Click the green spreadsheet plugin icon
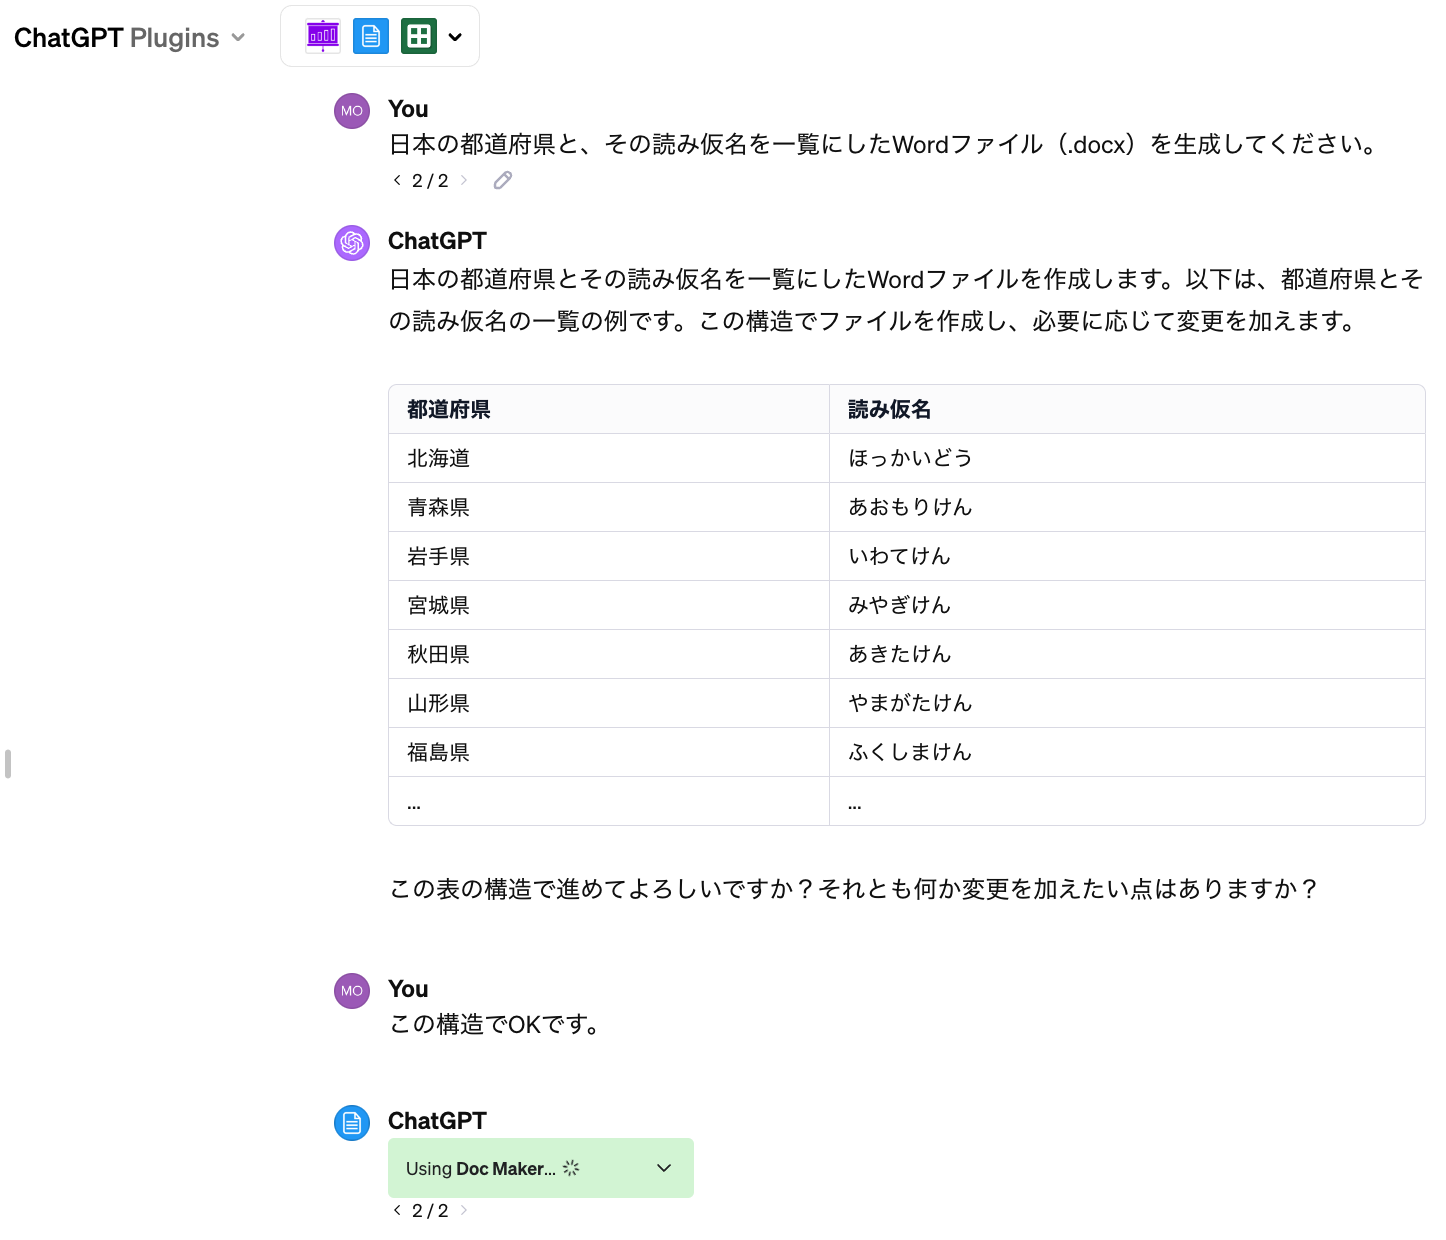This screenshot has height=1240, width=1446. [419, 37]
